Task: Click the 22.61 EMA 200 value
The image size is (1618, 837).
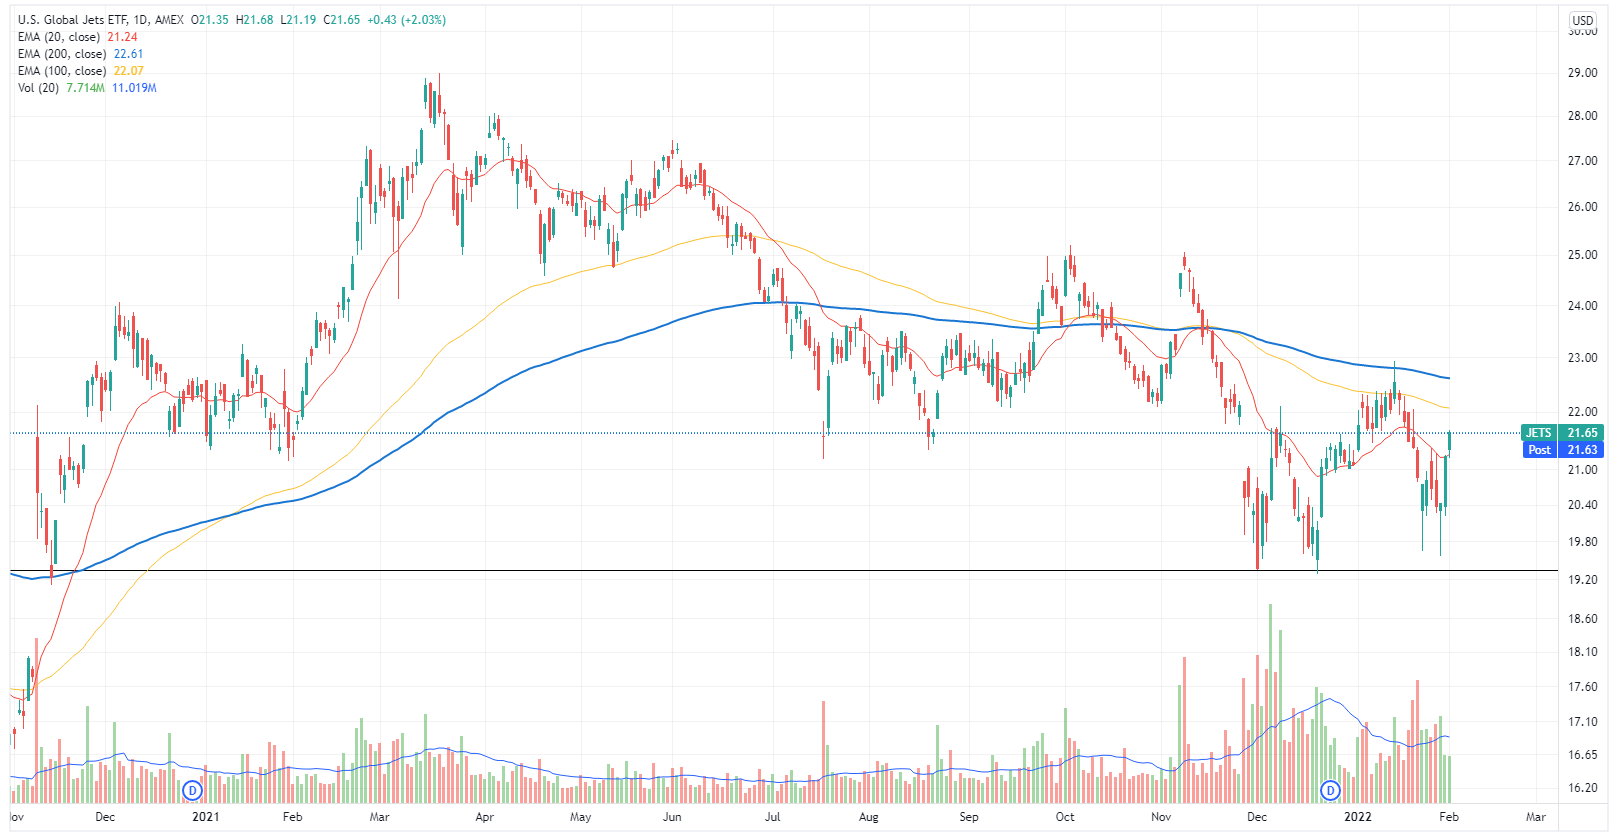Action: (128, 54)
